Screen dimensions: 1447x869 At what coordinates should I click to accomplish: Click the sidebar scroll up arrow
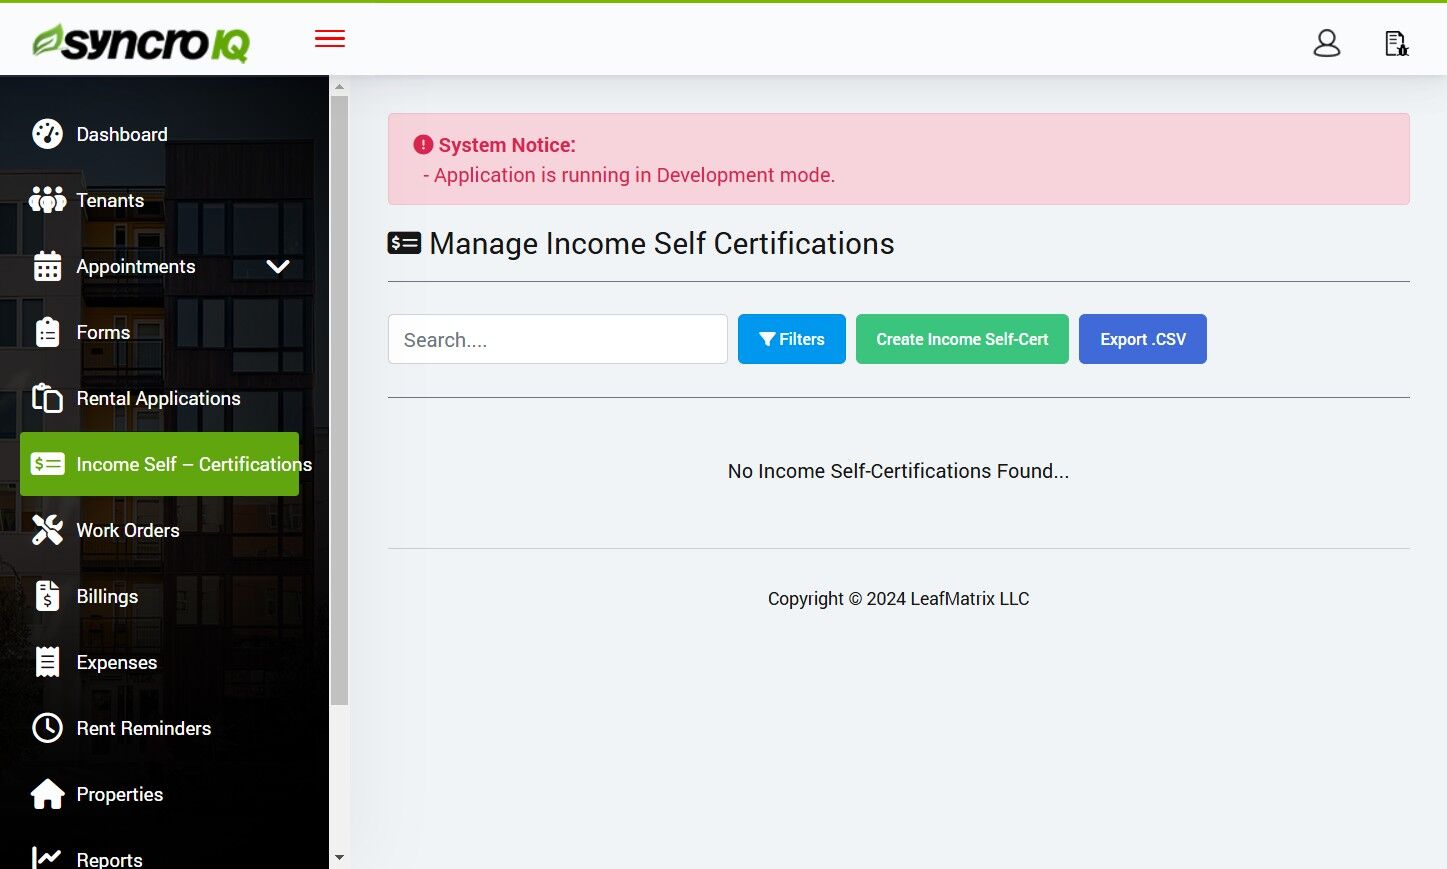point(339,86)
